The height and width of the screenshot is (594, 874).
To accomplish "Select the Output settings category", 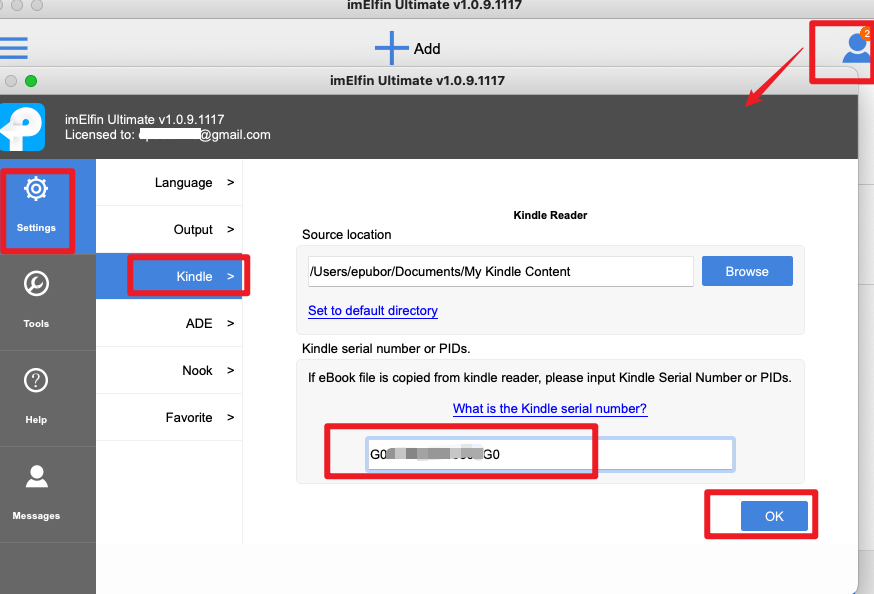I will [x=169, y=230].
